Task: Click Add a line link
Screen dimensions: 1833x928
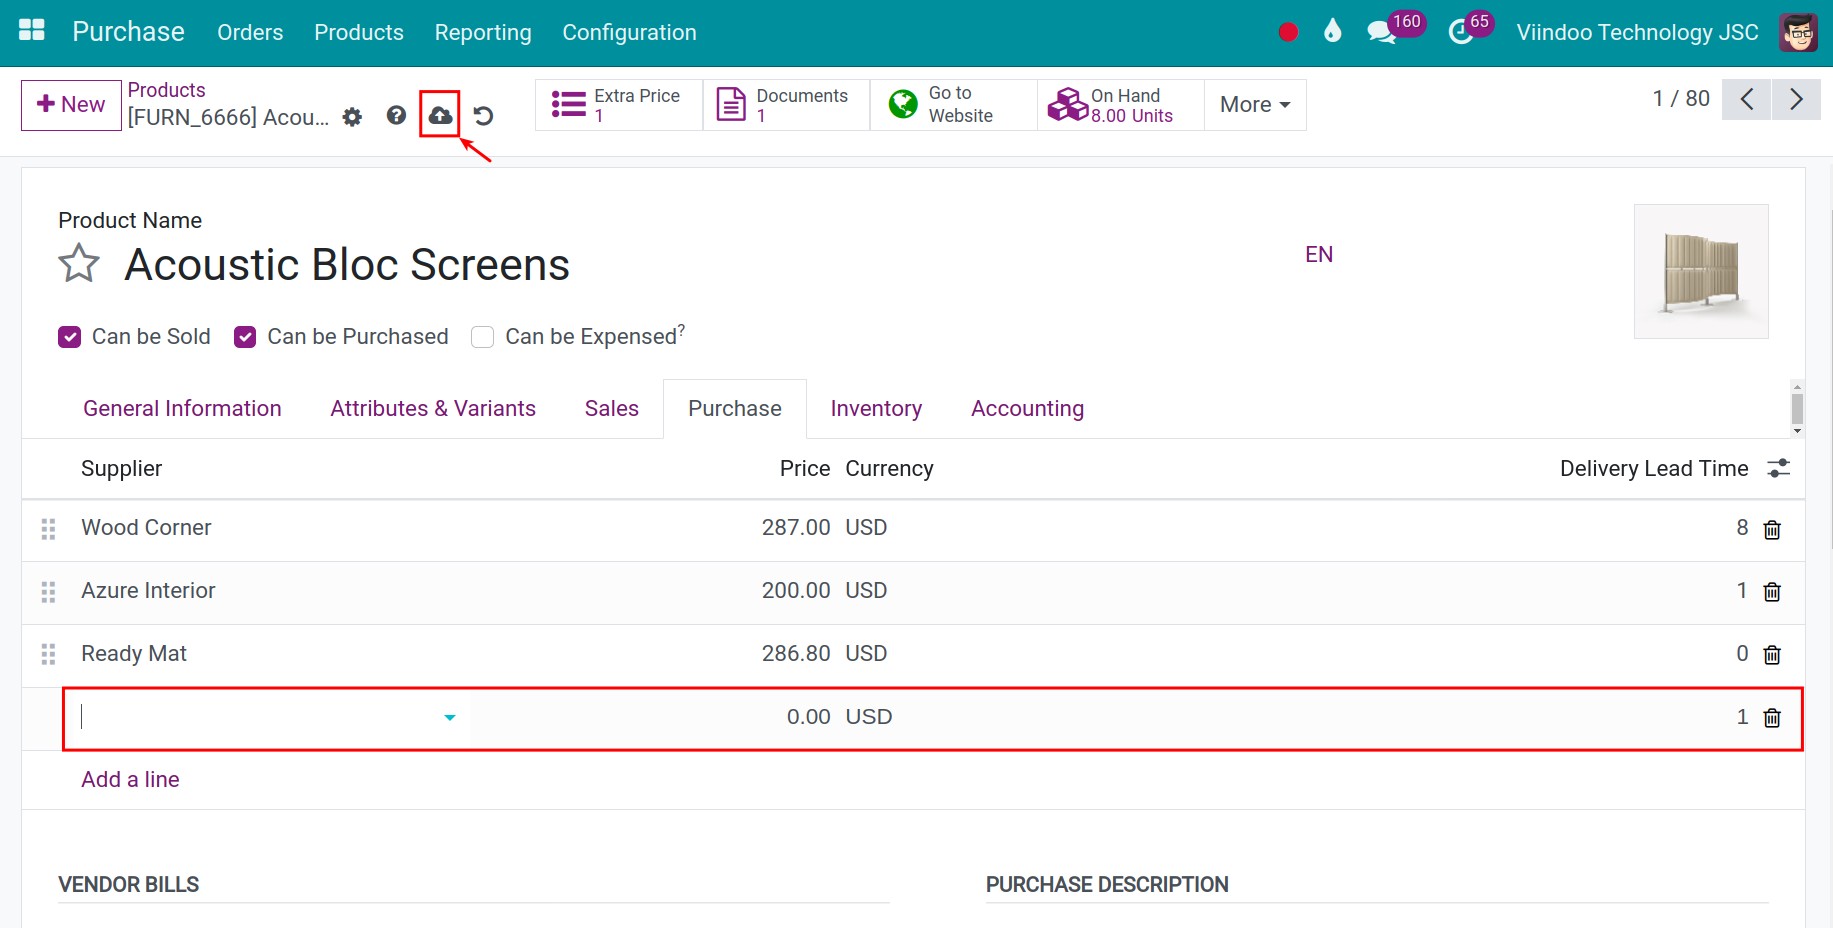Action: click(x=130, y=779)
